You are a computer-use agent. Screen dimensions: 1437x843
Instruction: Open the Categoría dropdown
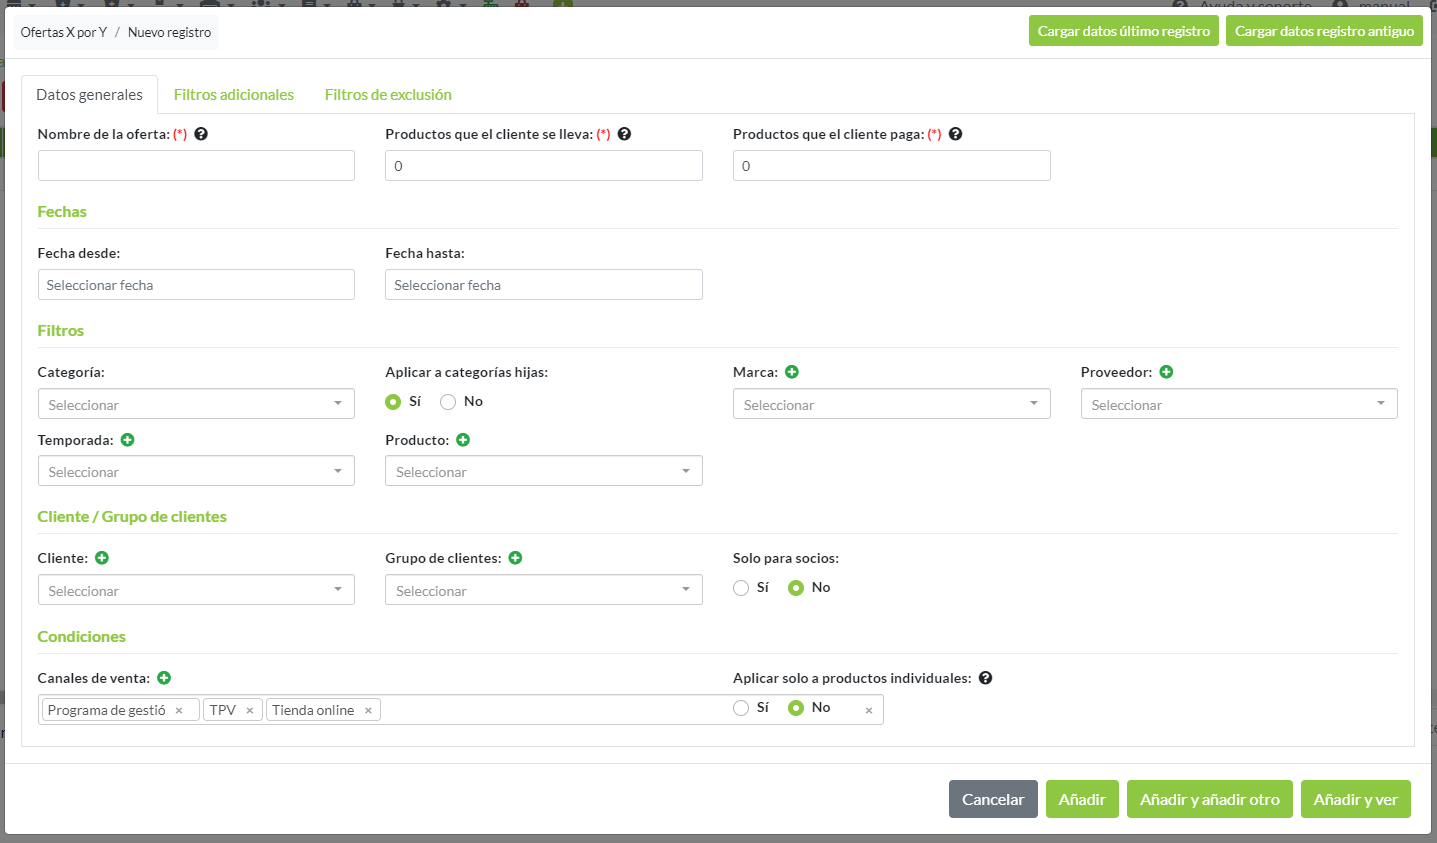tap(196, 404)
